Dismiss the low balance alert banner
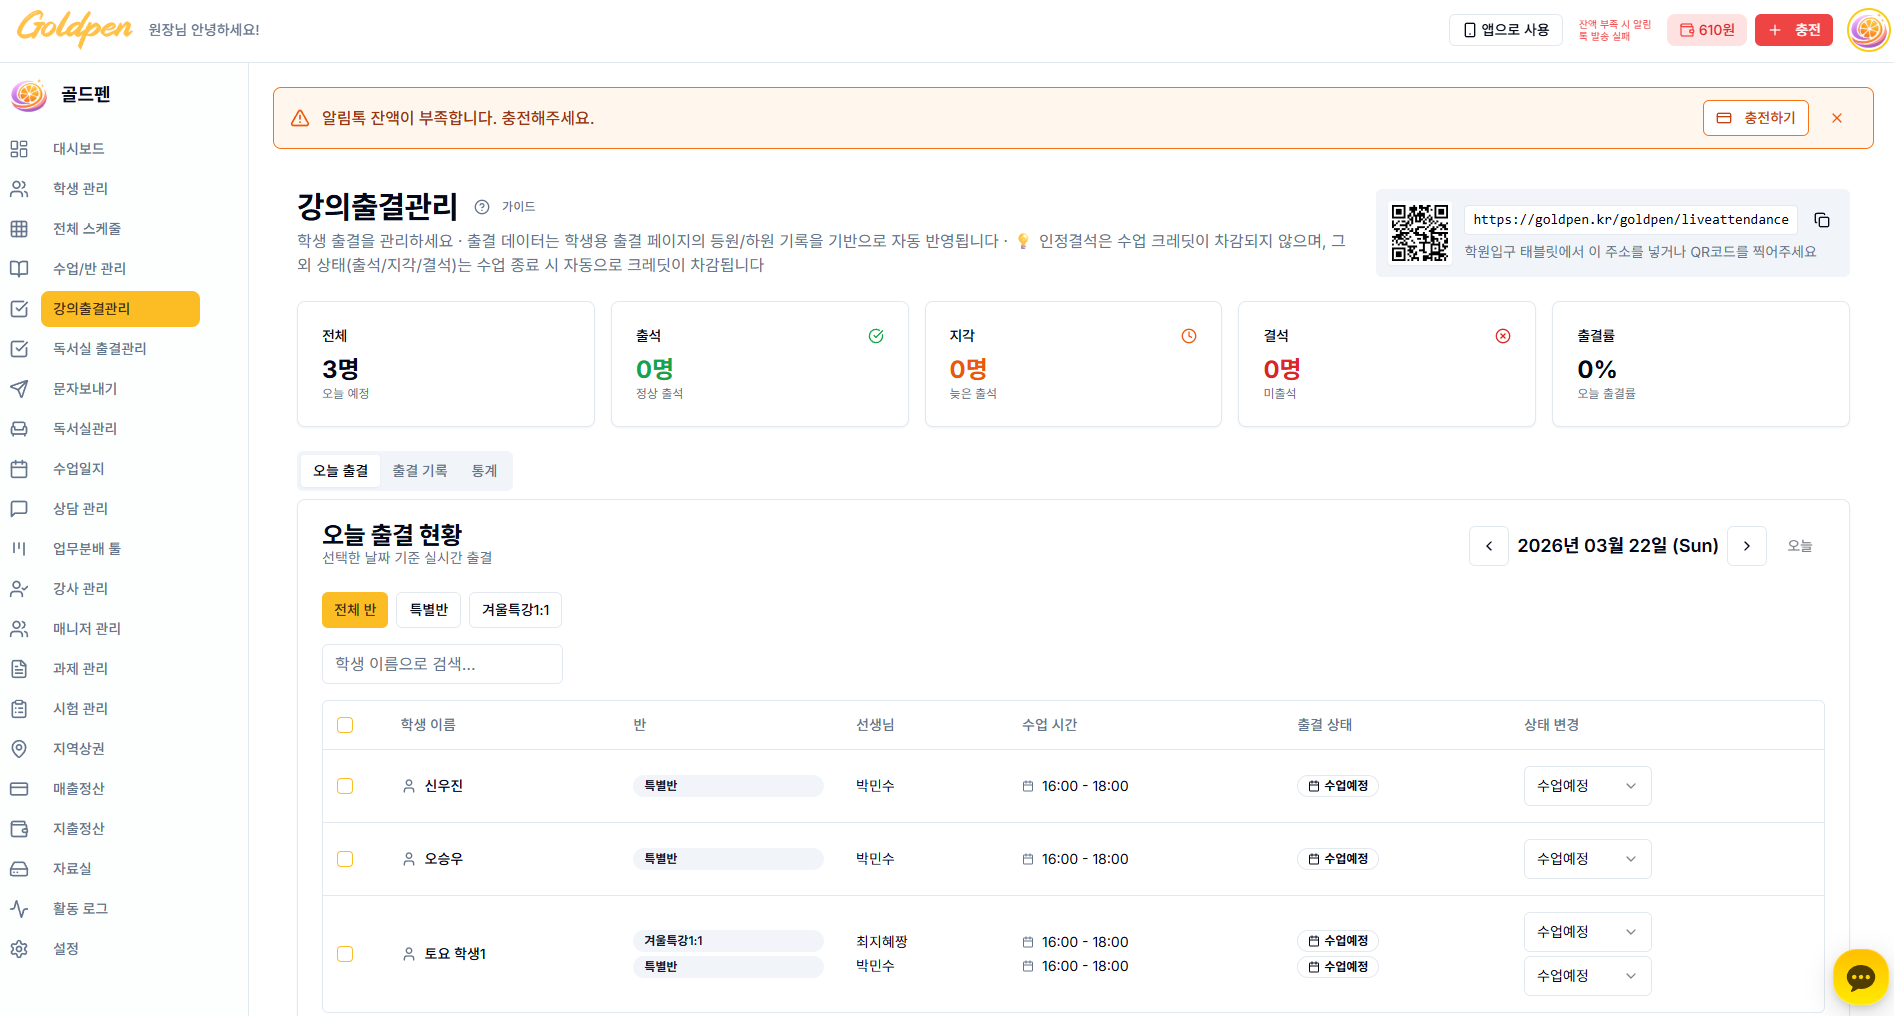Viewport: 1894px width, 1016px height. tap(1837, 118)
